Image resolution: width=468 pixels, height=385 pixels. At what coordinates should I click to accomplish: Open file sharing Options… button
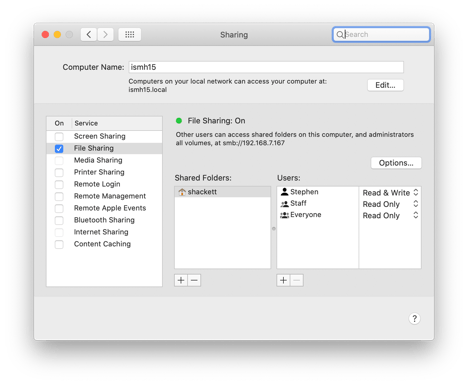tap(396, 163)
